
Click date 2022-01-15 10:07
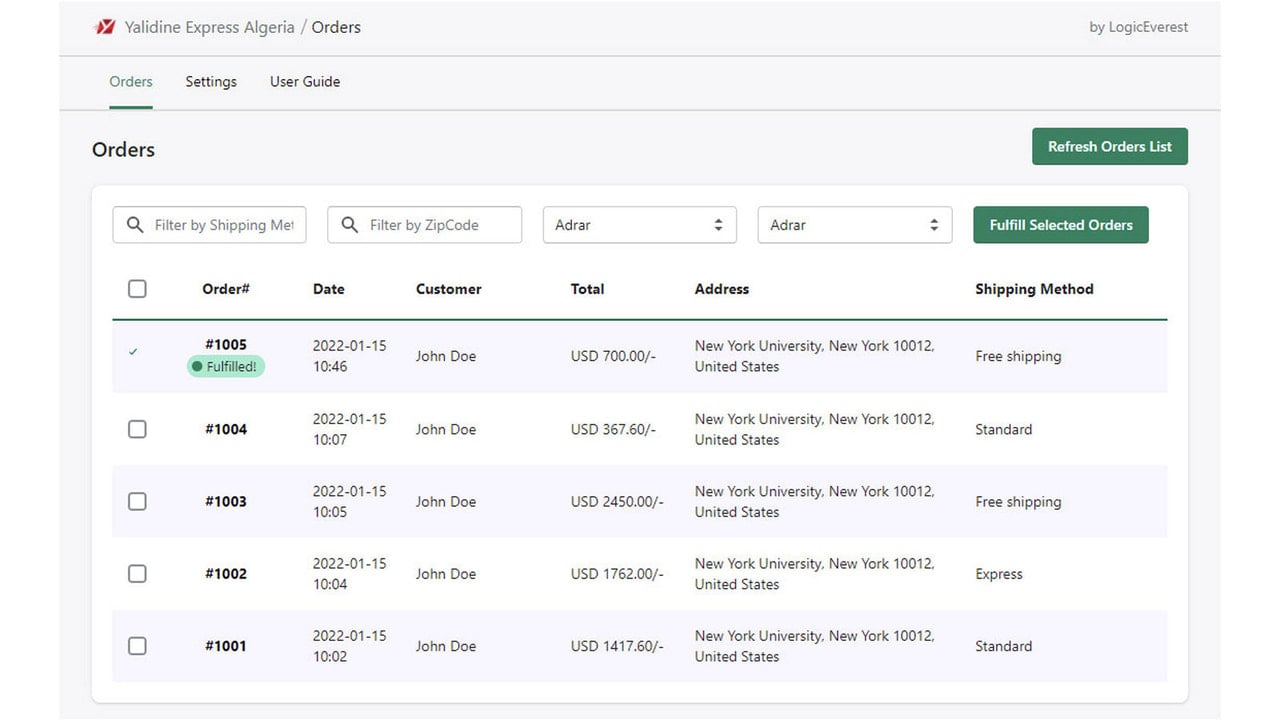coord(349,429)
